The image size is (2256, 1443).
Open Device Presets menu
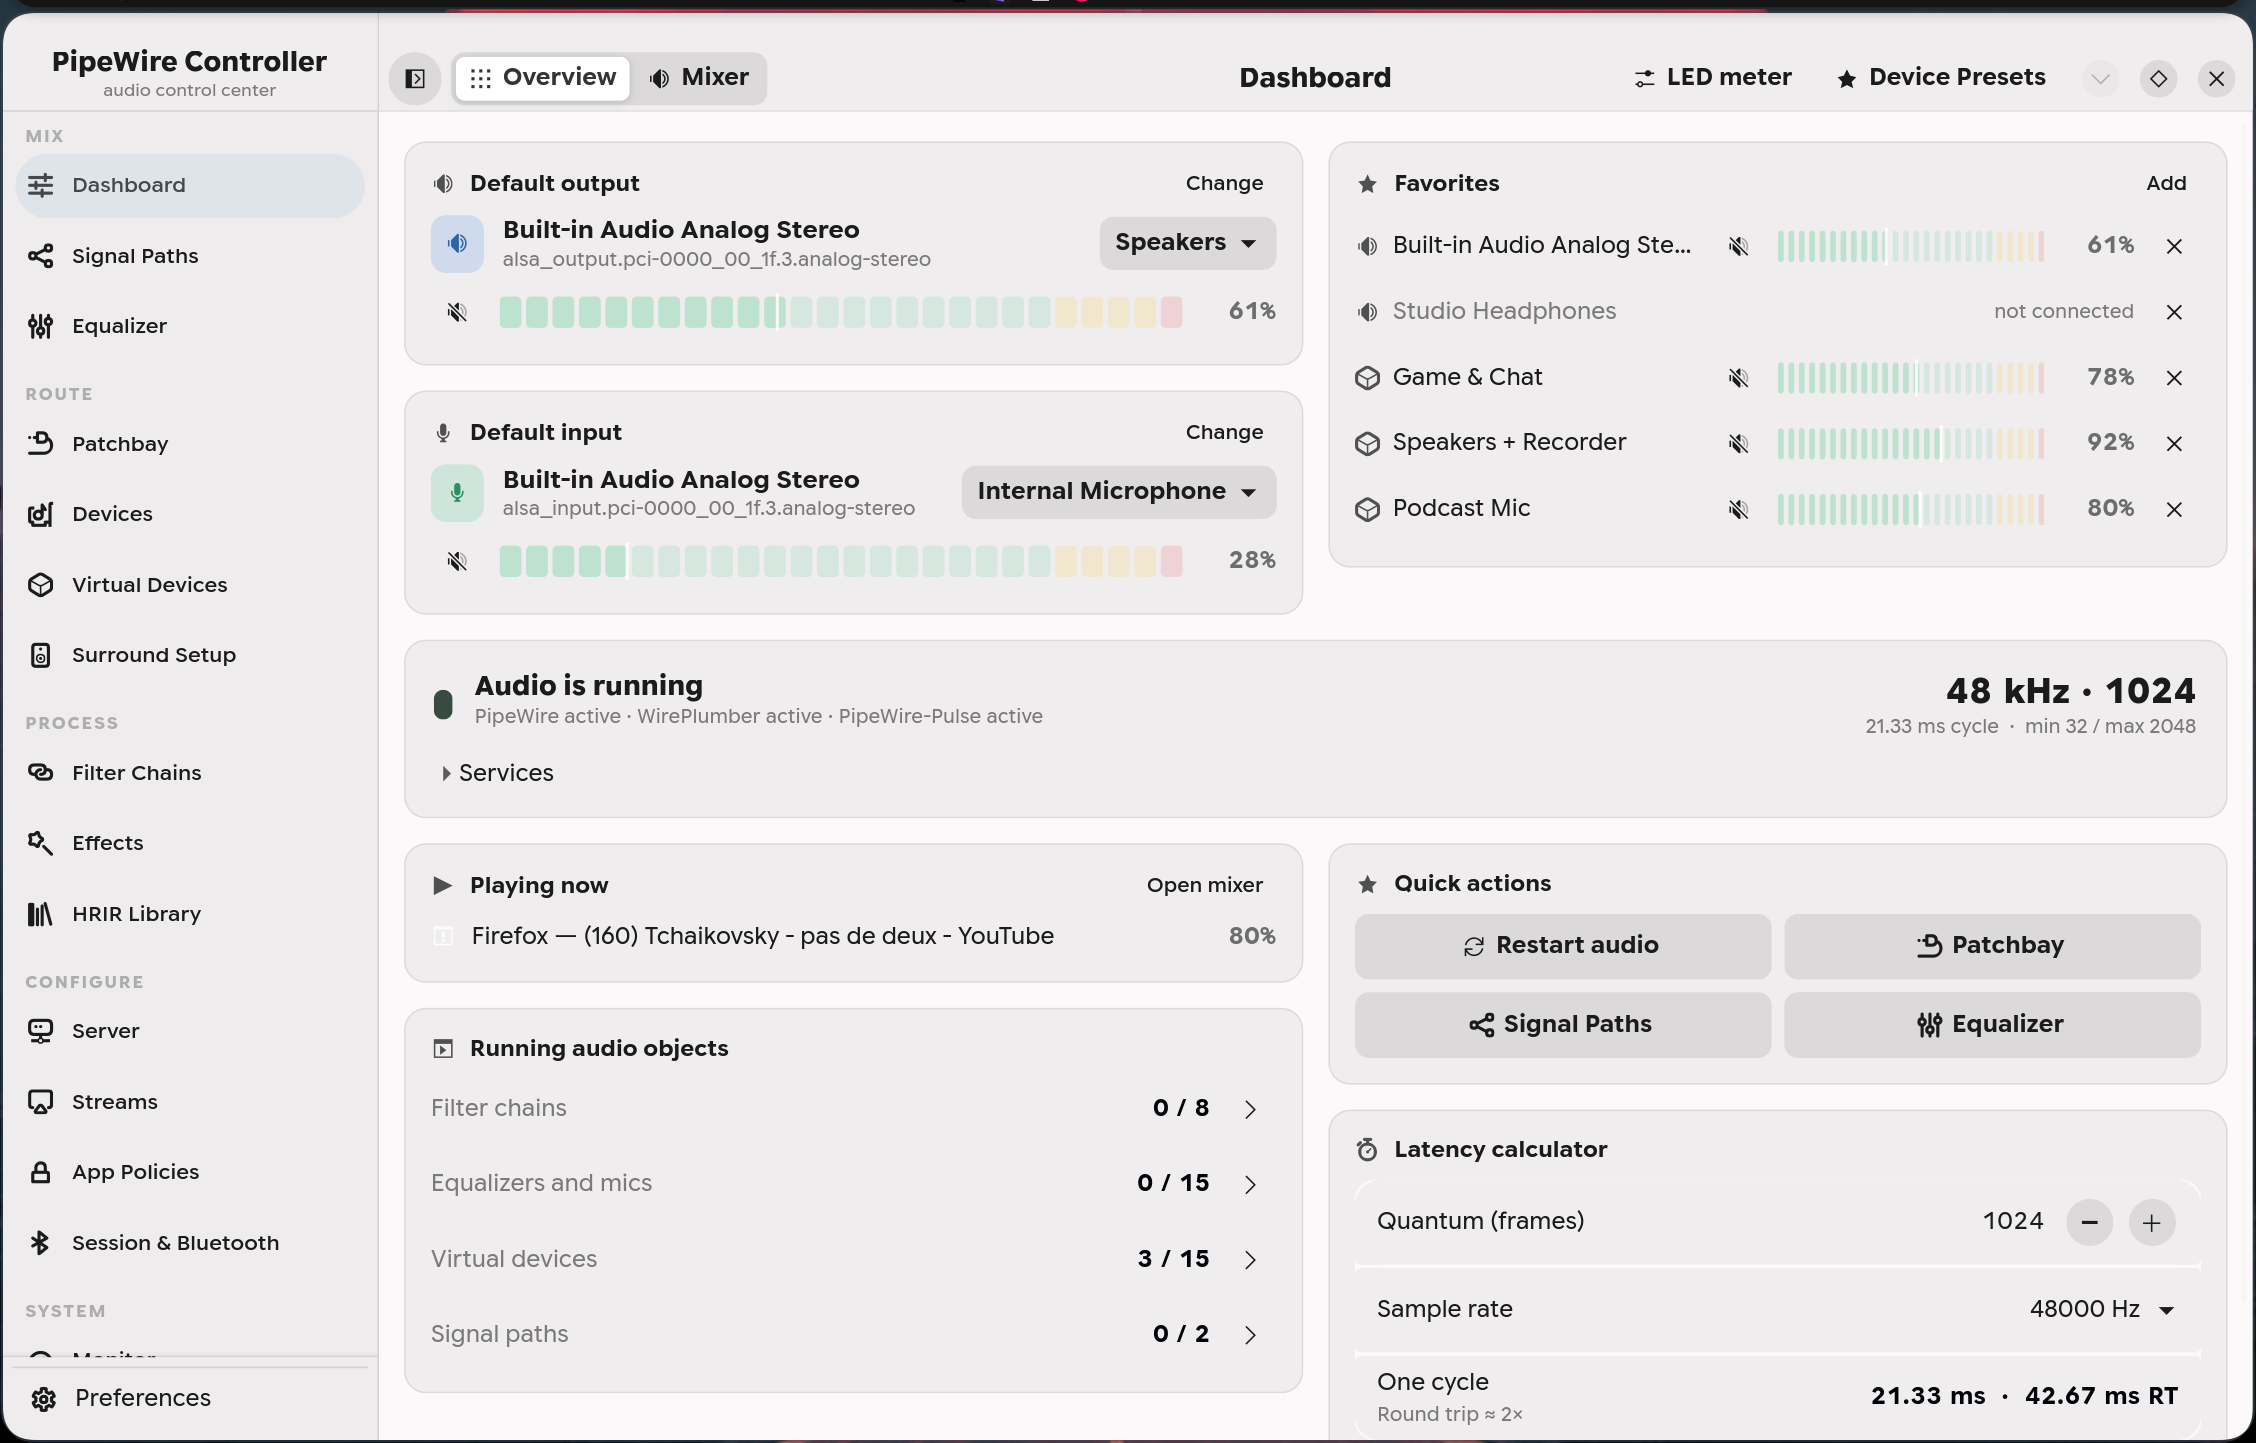click(1942, 78)
